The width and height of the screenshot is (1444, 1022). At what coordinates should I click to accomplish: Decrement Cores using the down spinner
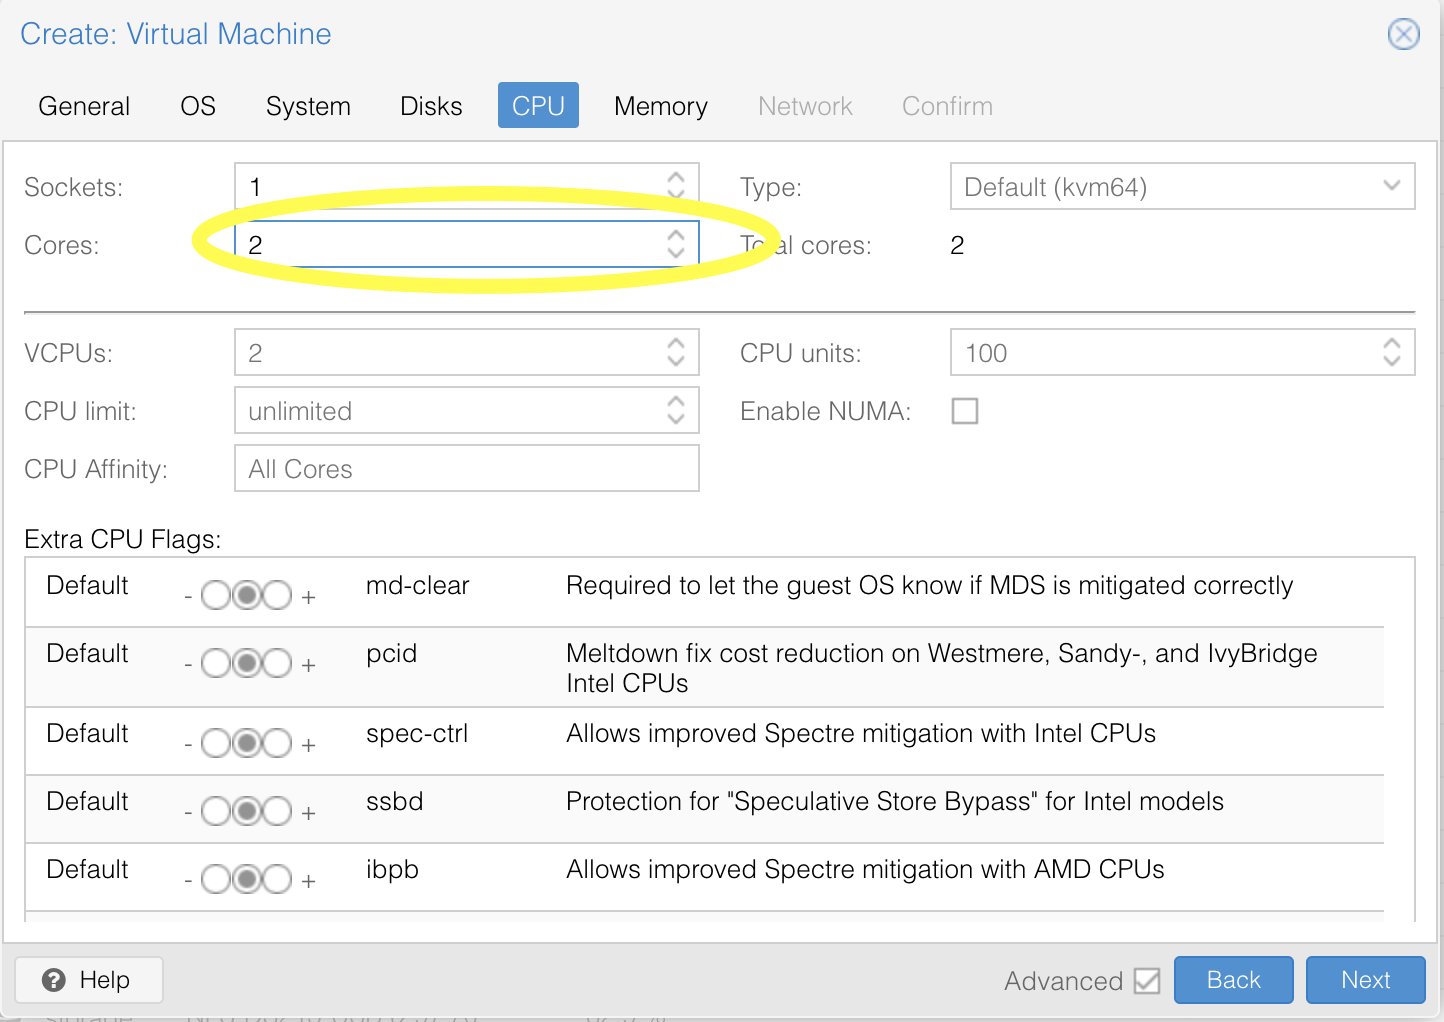click(x=676, y=253)
